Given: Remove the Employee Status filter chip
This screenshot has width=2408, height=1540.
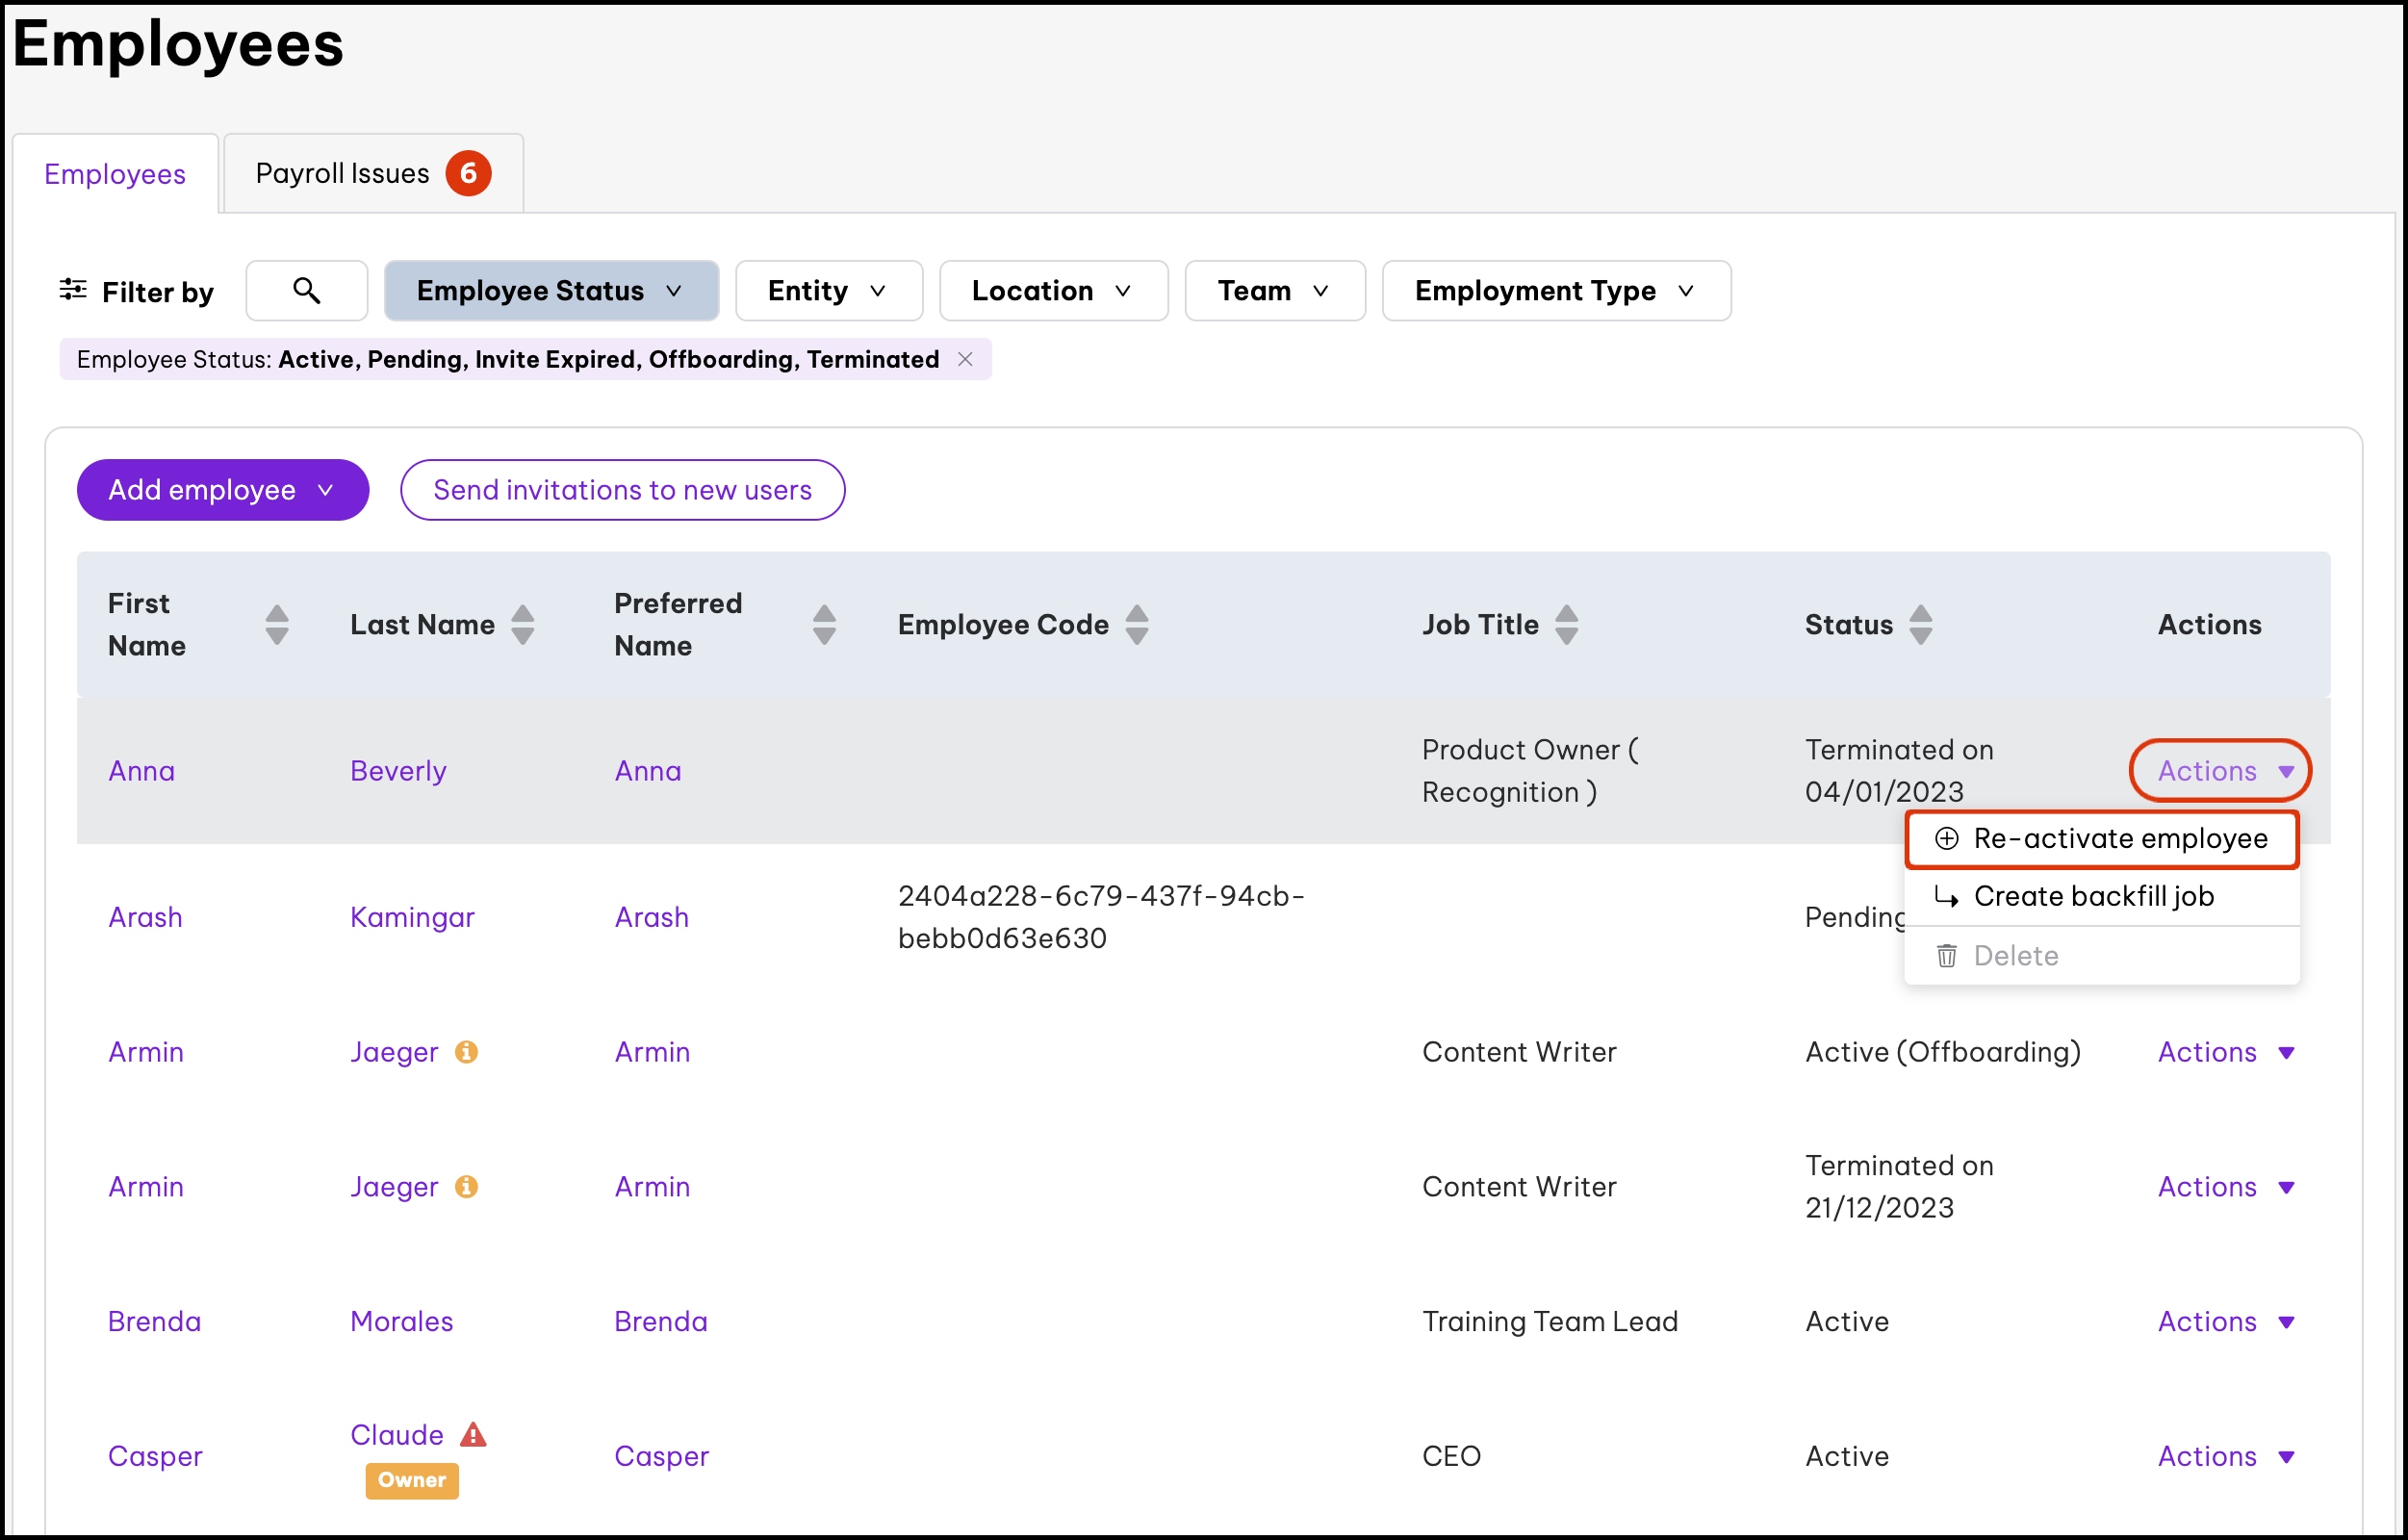Looking at the screenshot, I should coord(965,359).
